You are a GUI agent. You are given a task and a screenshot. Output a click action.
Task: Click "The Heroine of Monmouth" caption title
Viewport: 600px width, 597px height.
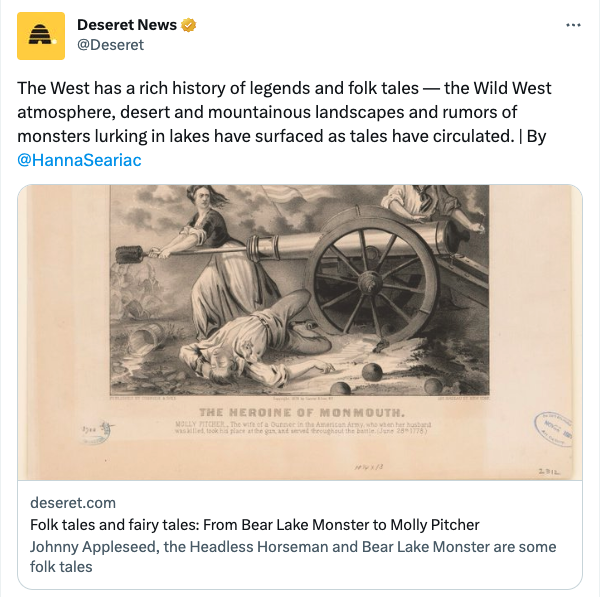tap(300, 412)
